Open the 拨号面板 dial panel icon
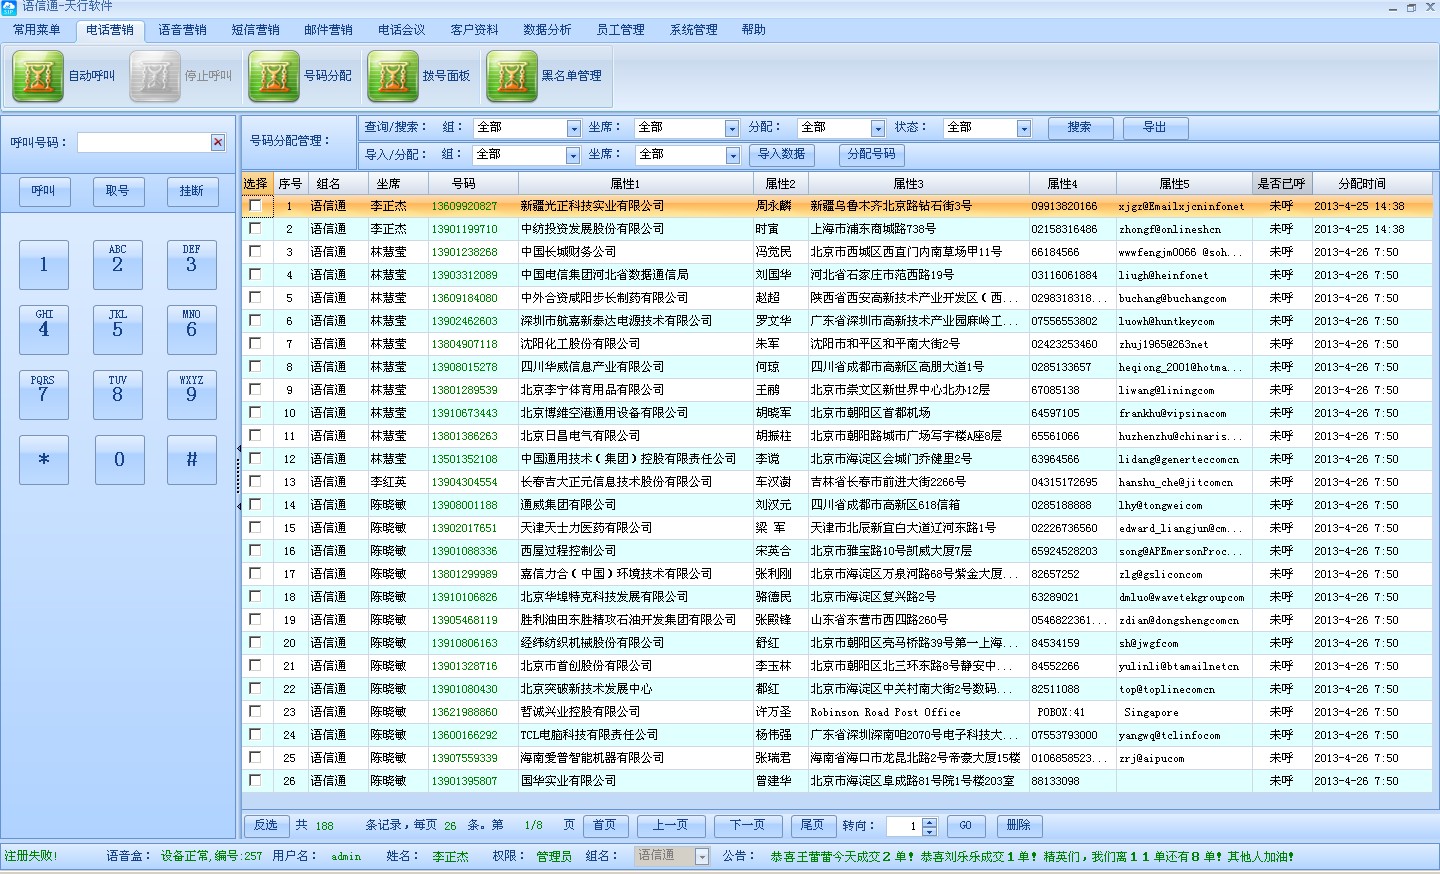This screenshot has height=874, width=1440. 393,76
